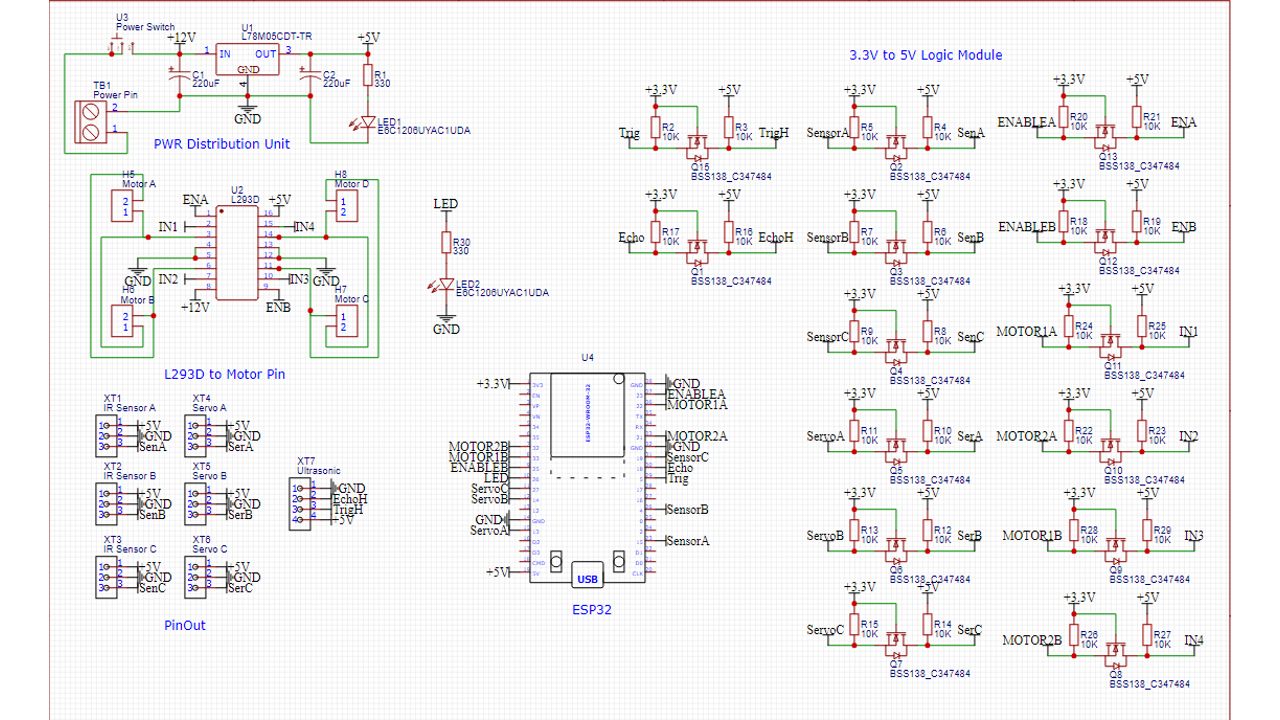Click the 'LED' net label above R30

(446, 204)
